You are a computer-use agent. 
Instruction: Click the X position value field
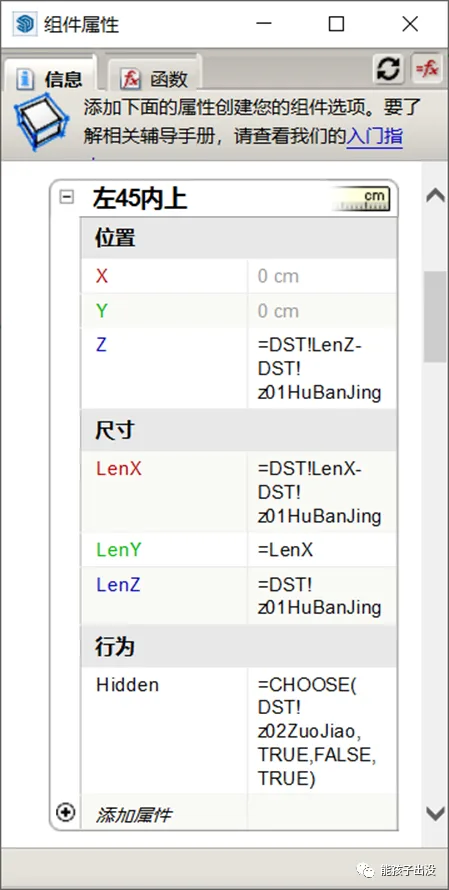pyautogui.click(x=322, y=276)
